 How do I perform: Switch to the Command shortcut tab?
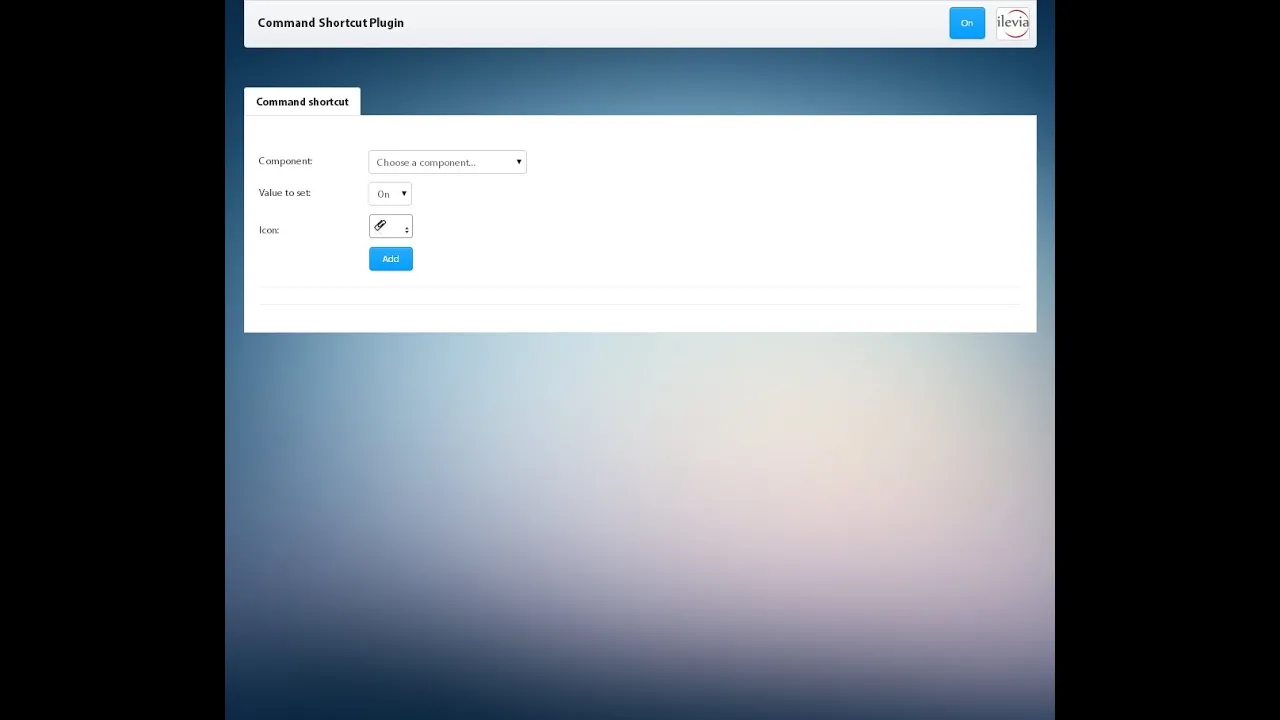point(302,102)
